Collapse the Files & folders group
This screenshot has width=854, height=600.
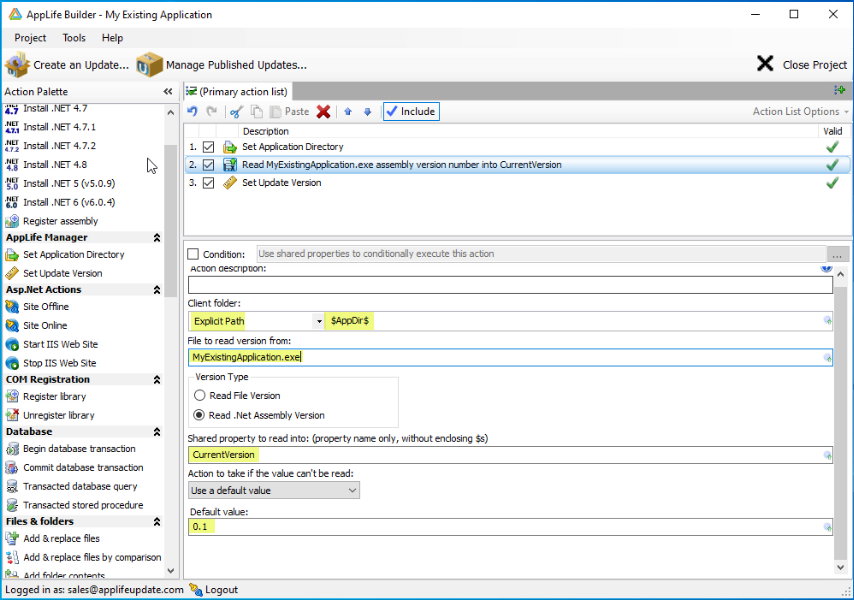pyautogui.click(x=157, y=522)
